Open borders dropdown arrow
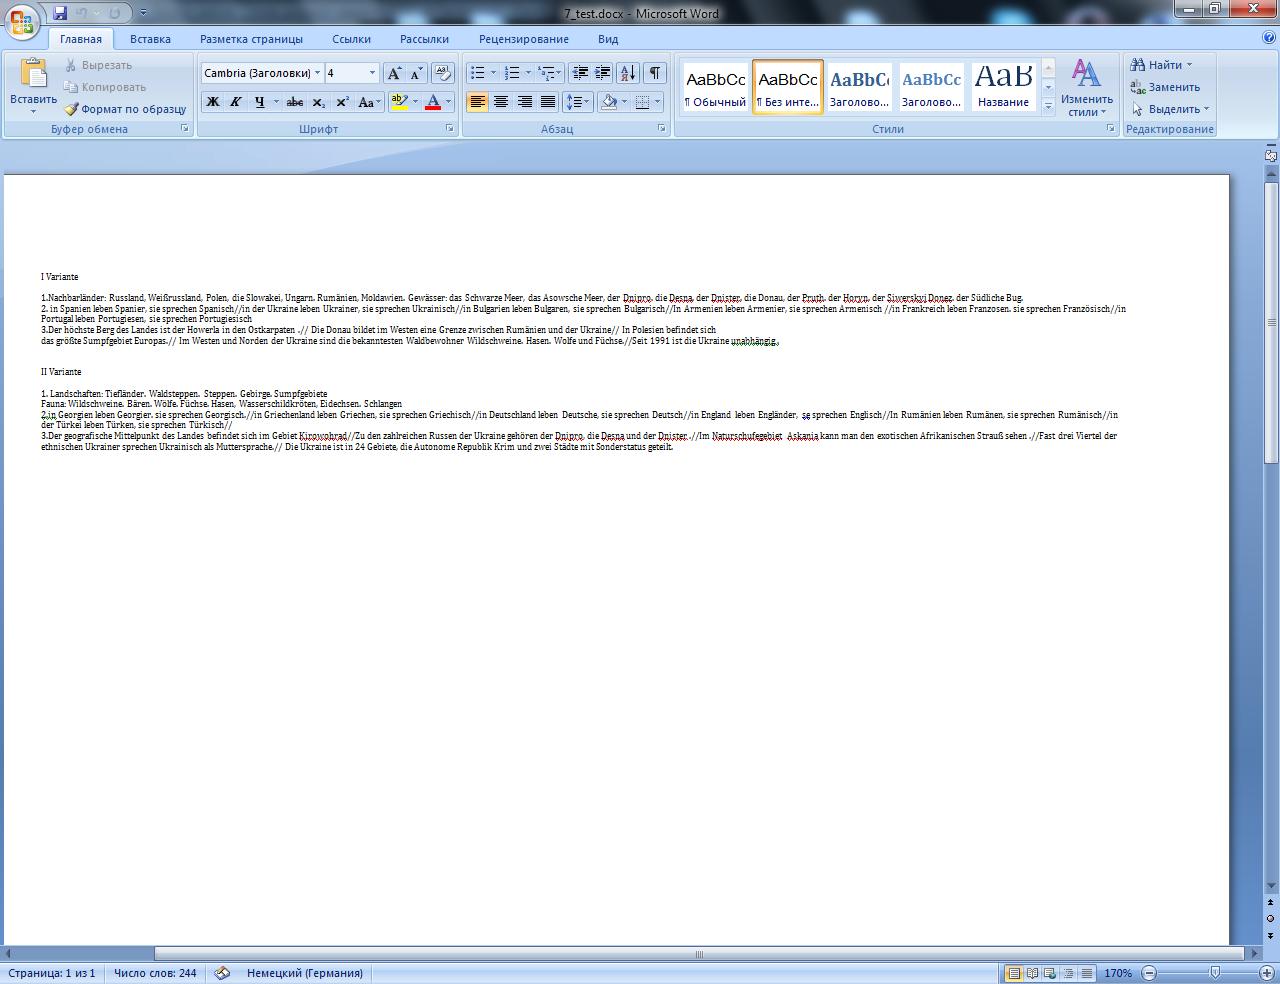 point(657,102)
